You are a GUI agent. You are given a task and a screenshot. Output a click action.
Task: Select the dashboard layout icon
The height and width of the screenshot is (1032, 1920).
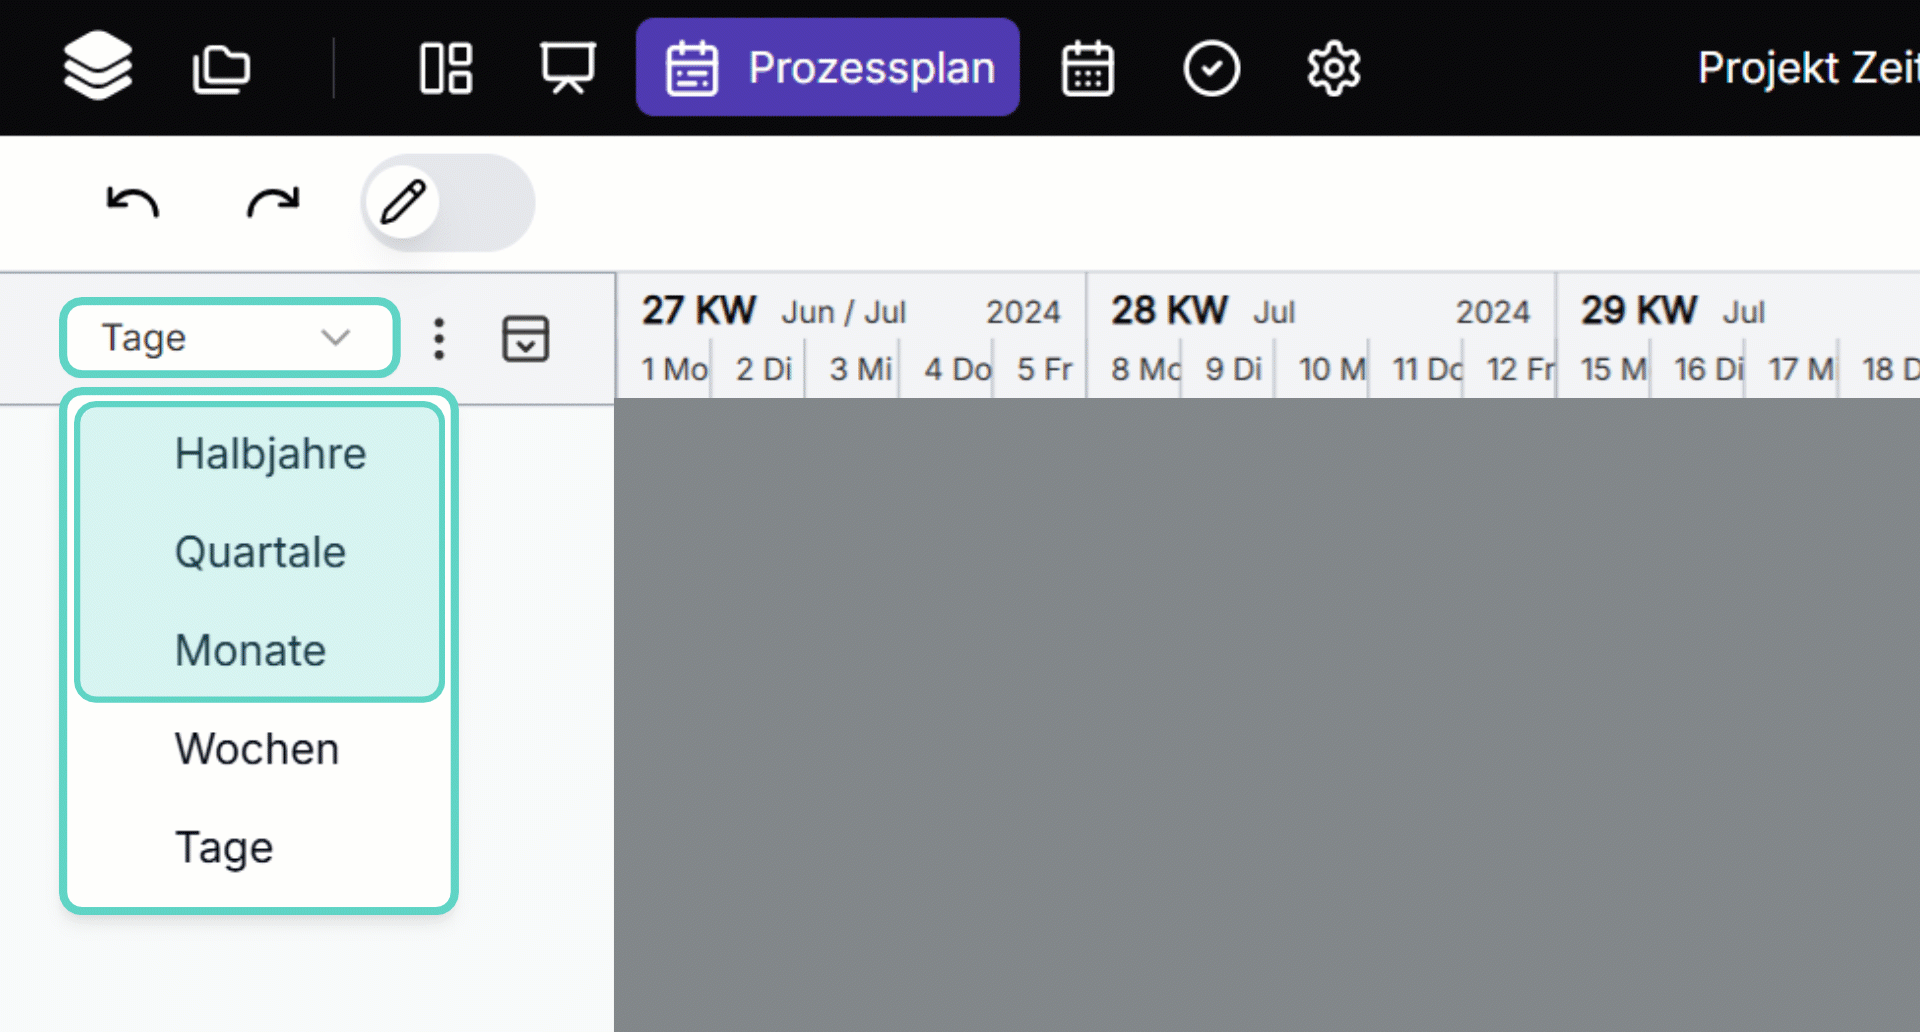click(x=444, y=67)
